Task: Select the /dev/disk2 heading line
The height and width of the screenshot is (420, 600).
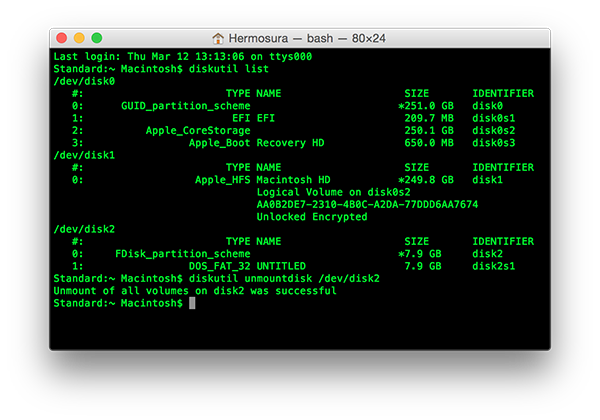Action: [x=83, y=229]
